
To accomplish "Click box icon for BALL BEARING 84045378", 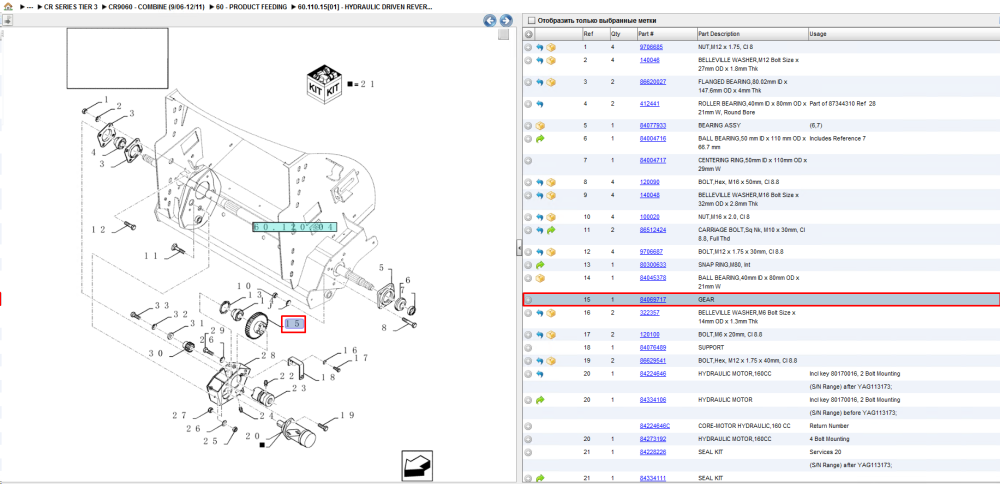I will (x=540, y=278).
